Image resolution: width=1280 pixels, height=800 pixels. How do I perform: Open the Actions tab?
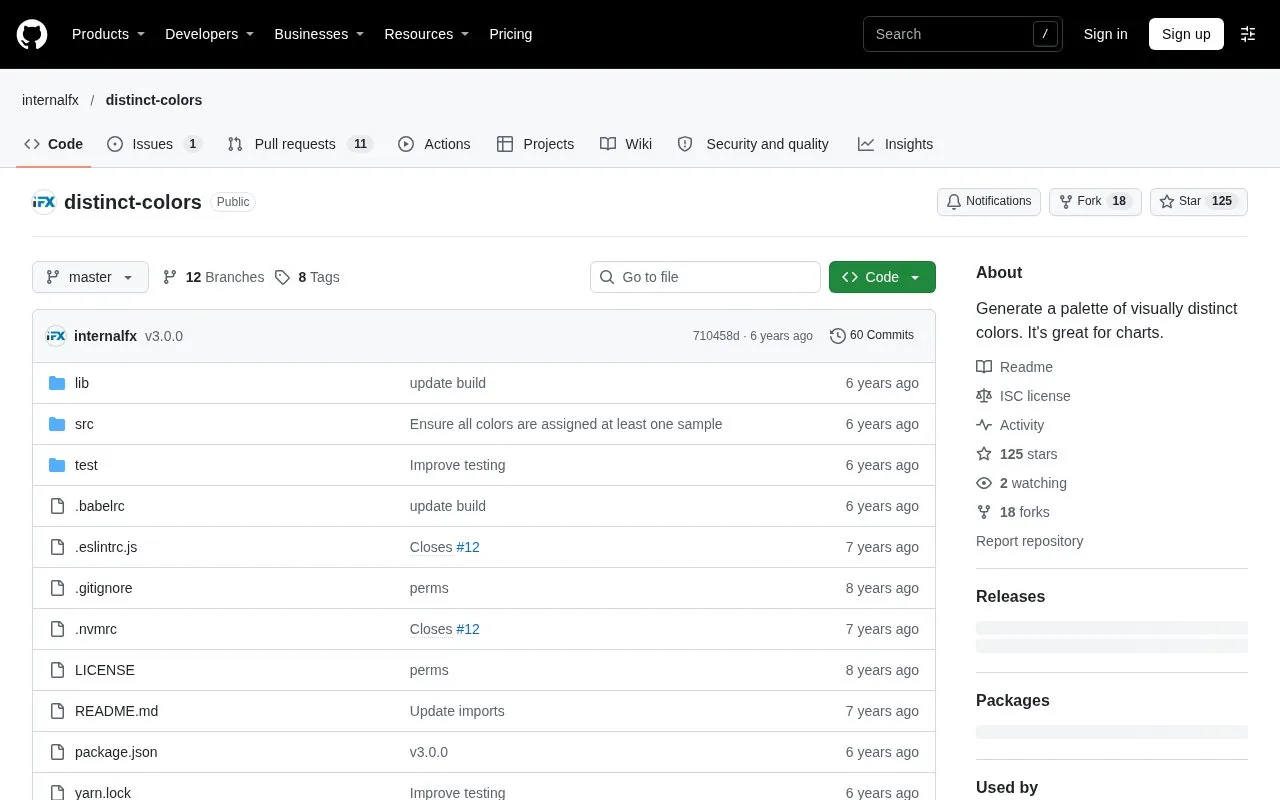(x=434, y=144)
